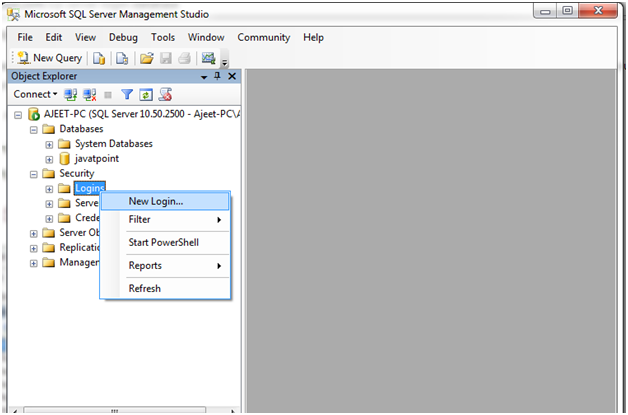Image resolution: width=628 pixels, height=415 pixels.
Task: Select New Login from context menu
Action: 156,201
